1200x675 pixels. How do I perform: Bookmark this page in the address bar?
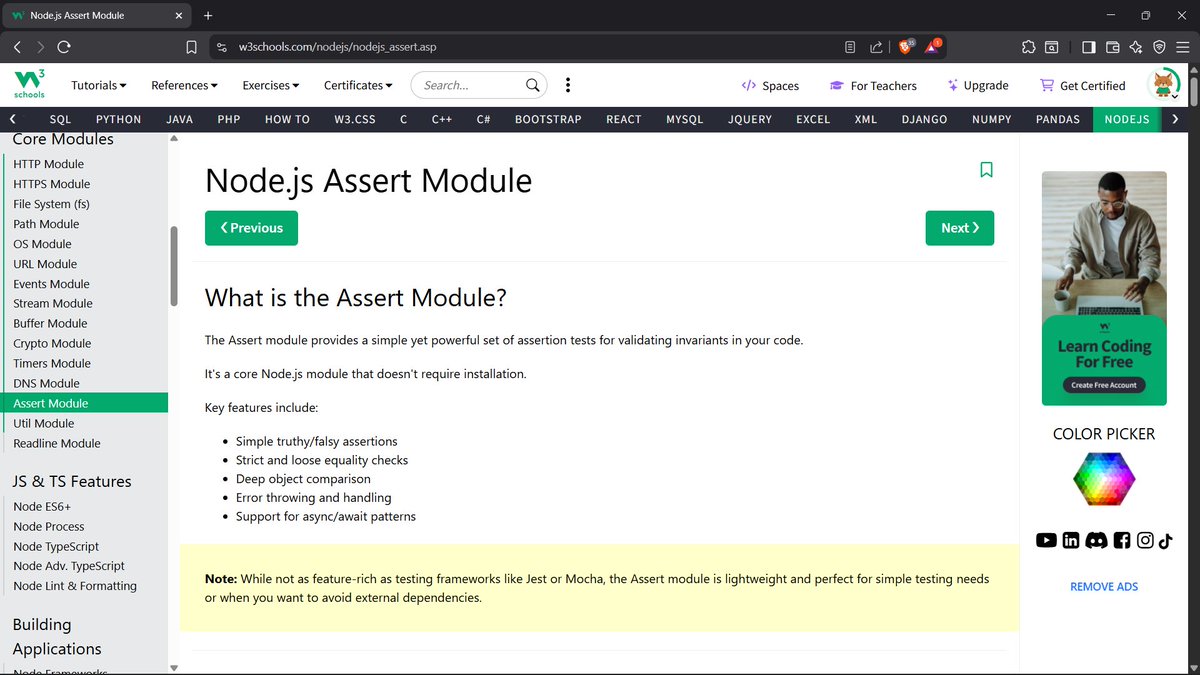coord(192,47)
